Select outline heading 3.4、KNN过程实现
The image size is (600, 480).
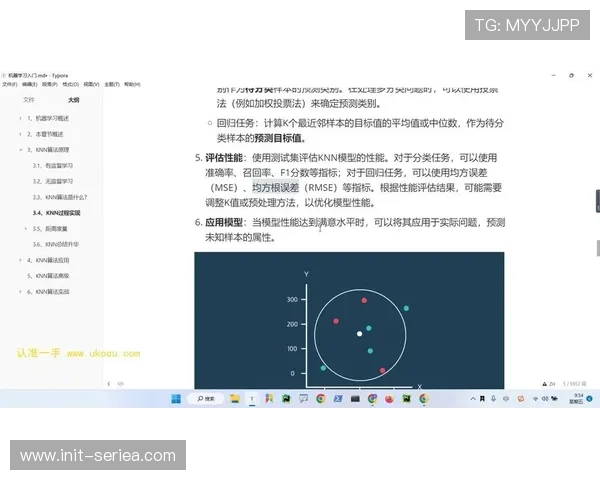point(57,213)
